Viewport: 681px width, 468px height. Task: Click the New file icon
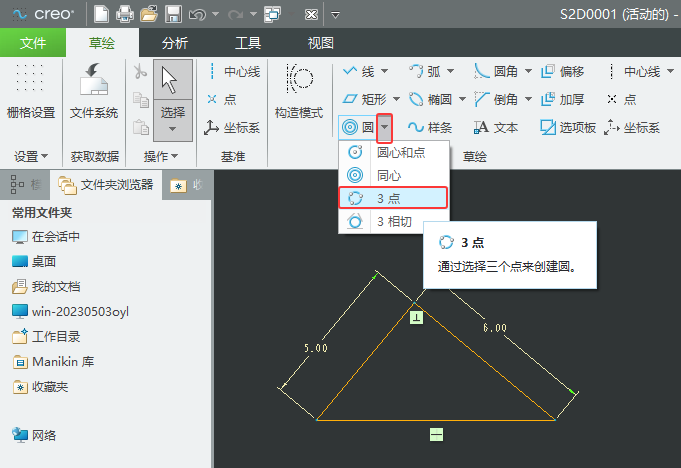click(x=101, y=14)
